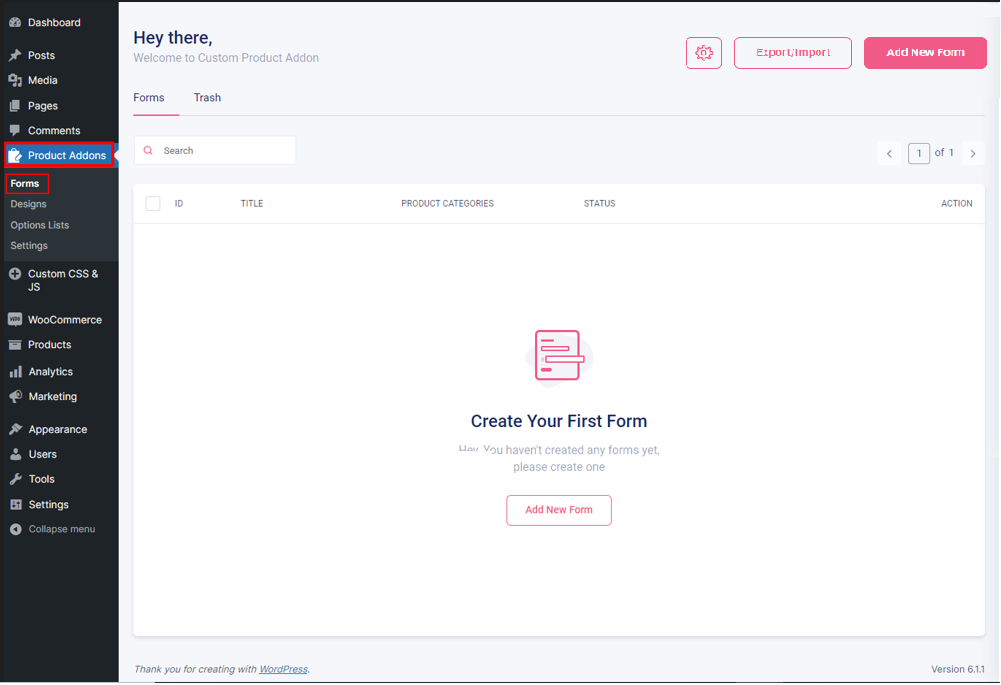Screen dimensions: 1001x685
Task: Open the Forms submenu item
Action: tap(25, 184)
